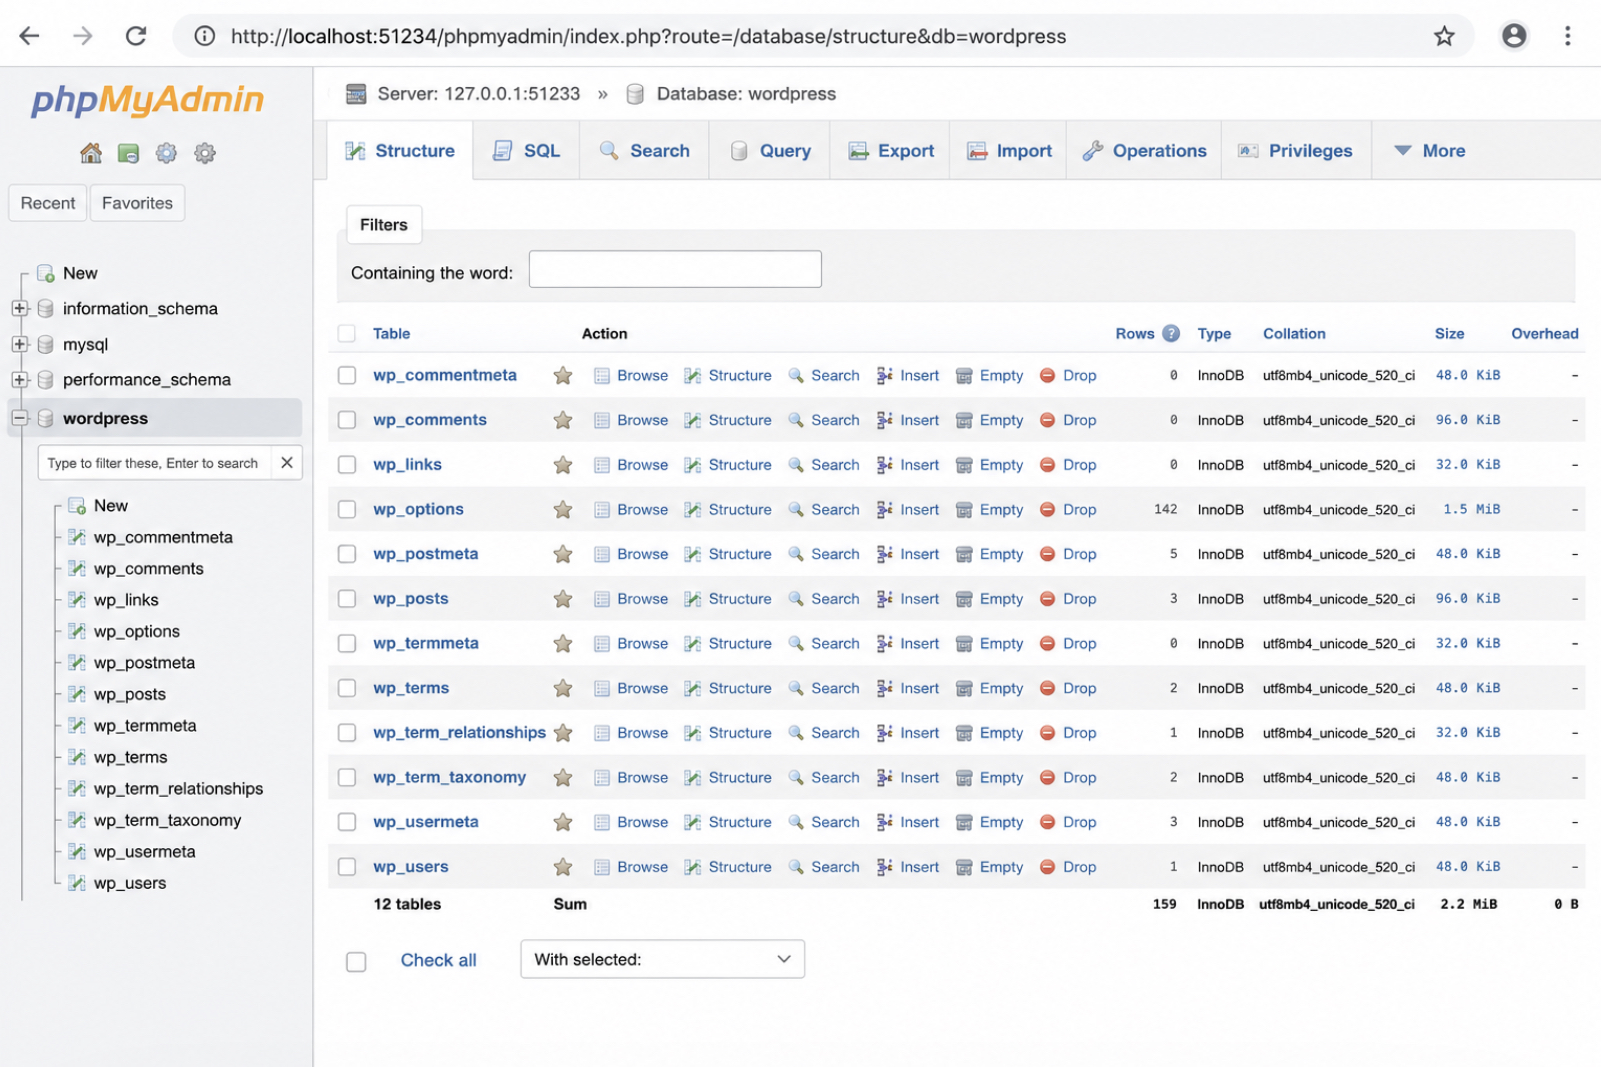Open the Query tab
Image resolution: width=1601 pixels, height=1067 pixels.
[770, 151]
